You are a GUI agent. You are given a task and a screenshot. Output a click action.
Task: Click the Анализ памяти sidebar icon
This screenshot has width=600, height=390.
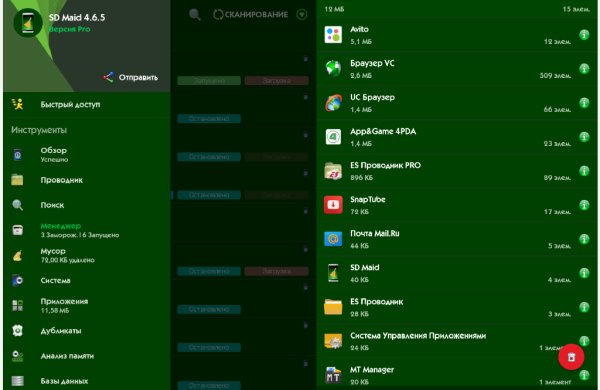[x=18, y=356]
